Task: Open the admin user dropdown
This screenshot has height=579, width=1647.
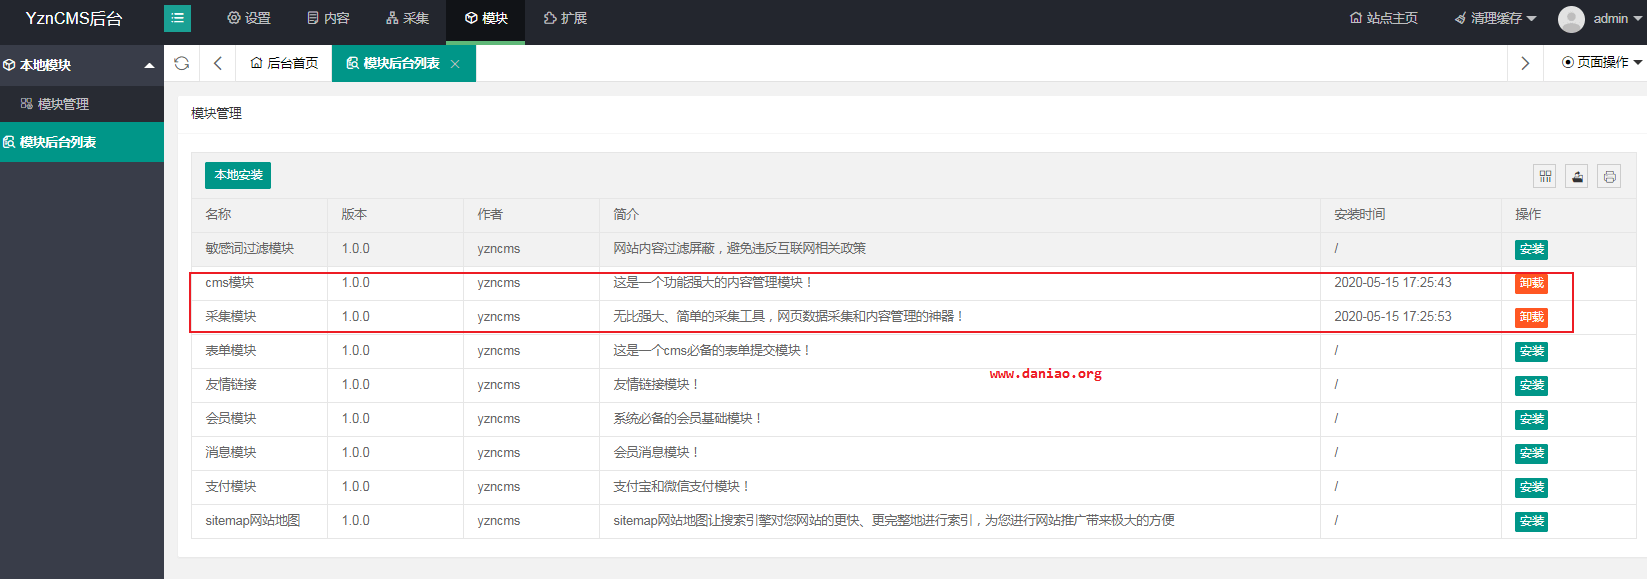Action: [1617, 18]
